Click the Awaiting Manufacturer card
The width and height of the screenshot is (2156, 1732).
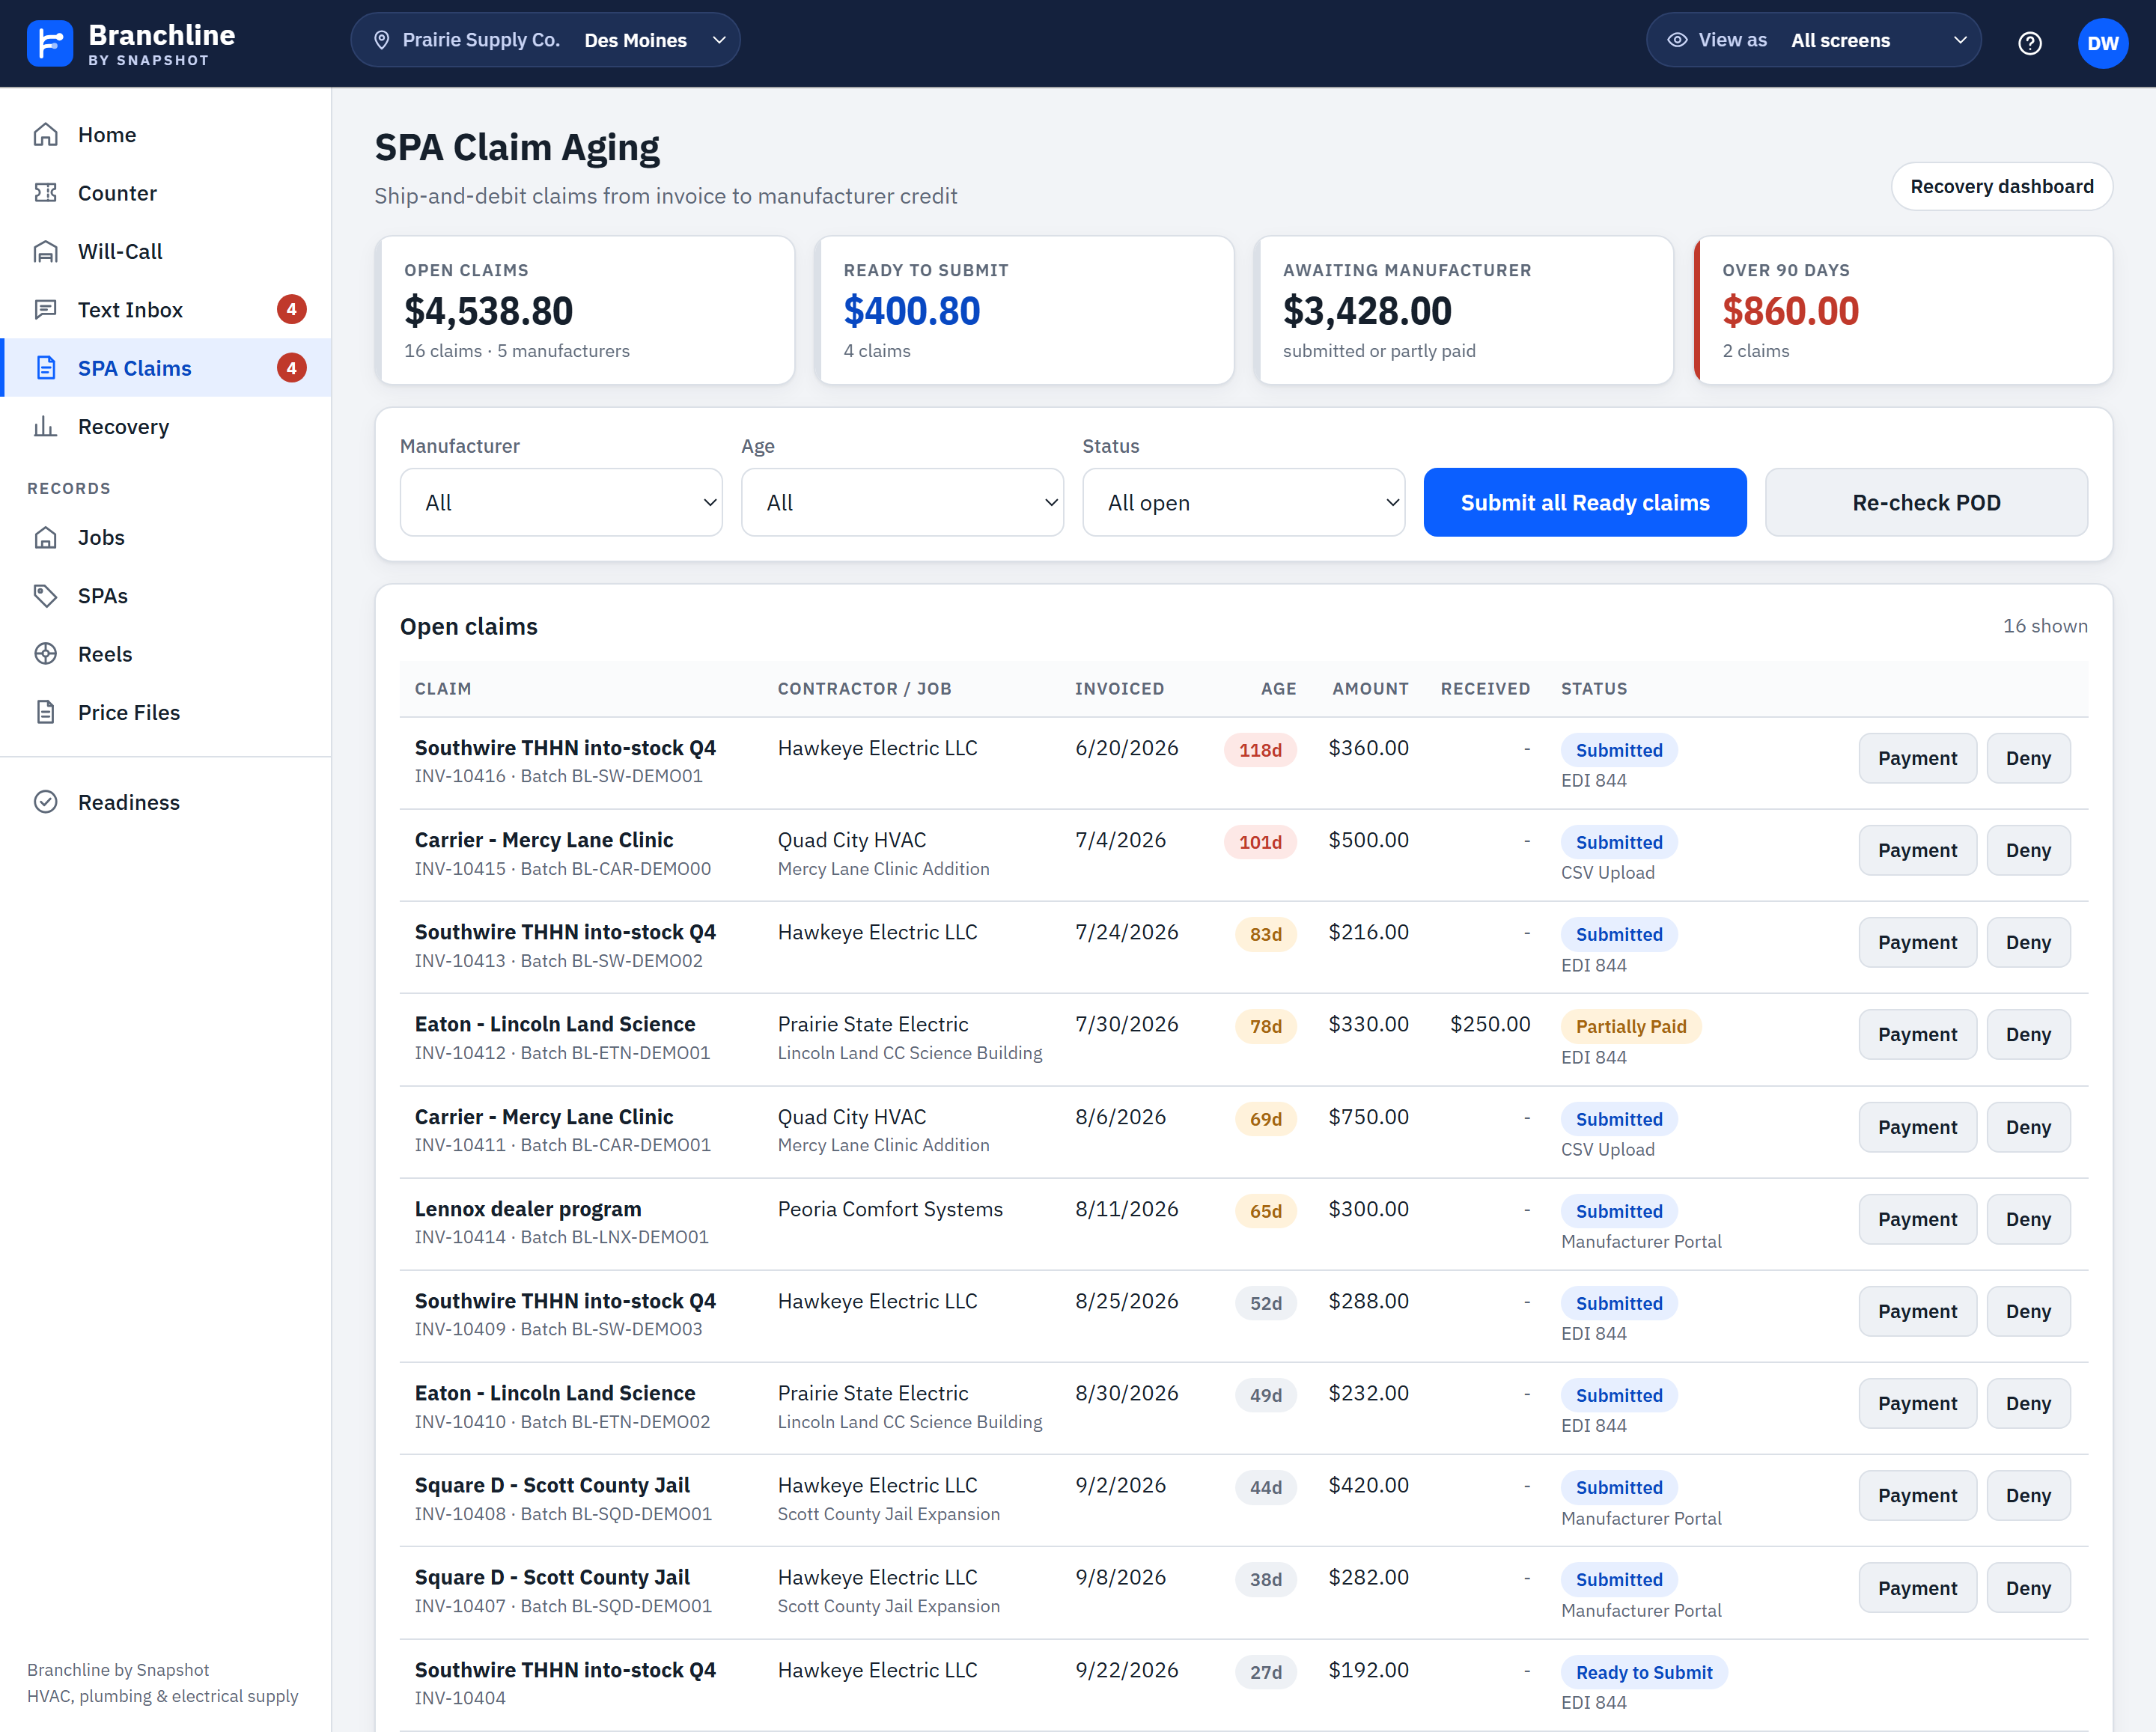pyautogui.click(x=1464, y=310)
